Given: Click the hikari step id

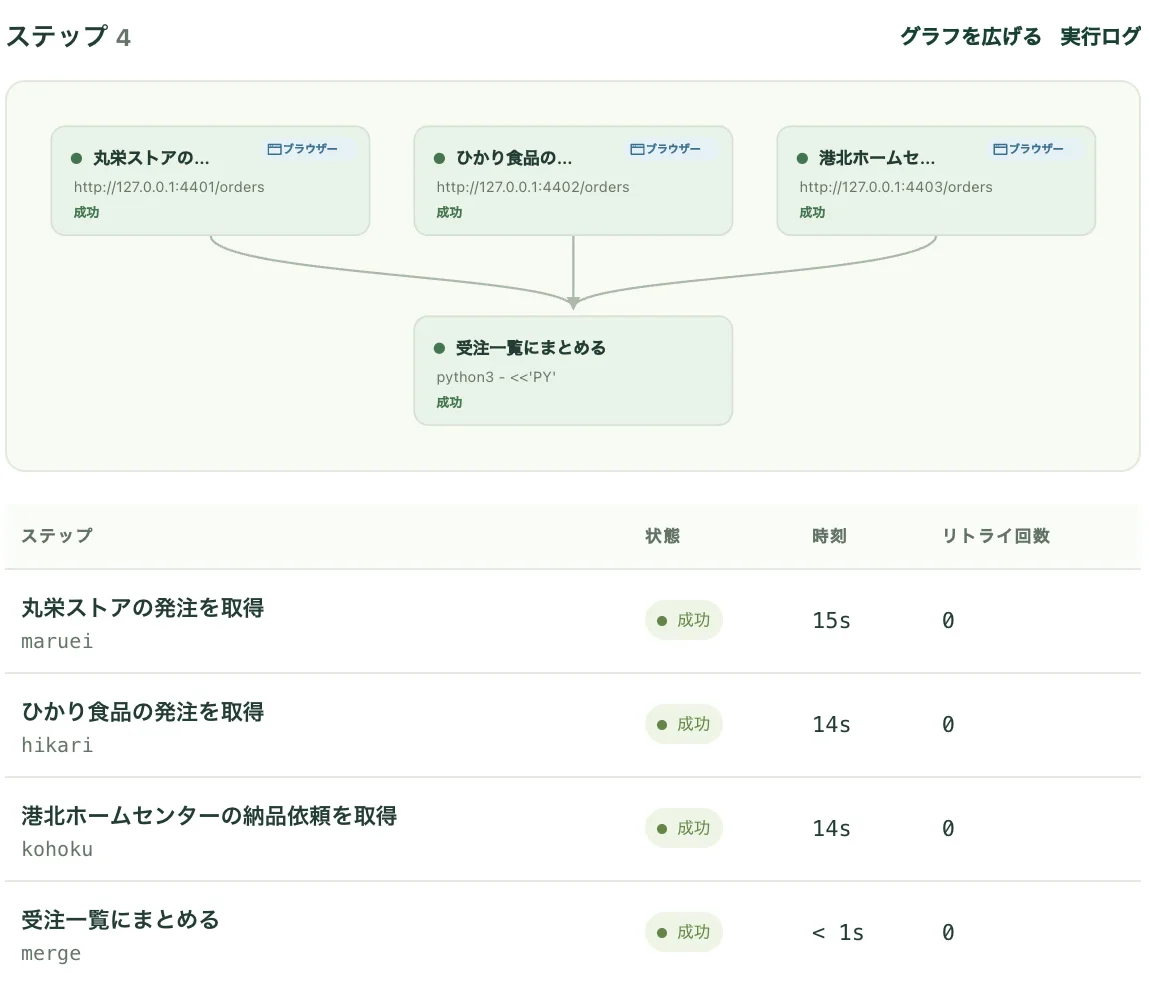Looking at the screenshot, I should point(57,745).
